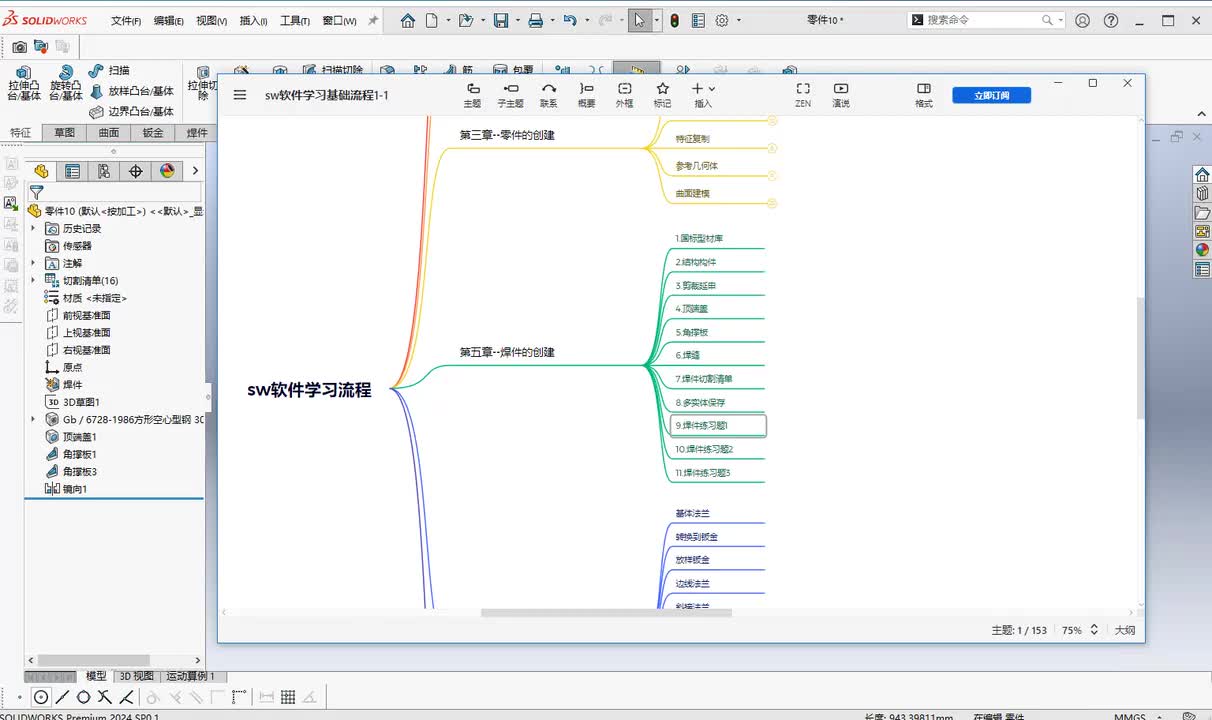Expand the 注解 tree node
Viewport: 1212px width, 720px height.
click(33, 263)
